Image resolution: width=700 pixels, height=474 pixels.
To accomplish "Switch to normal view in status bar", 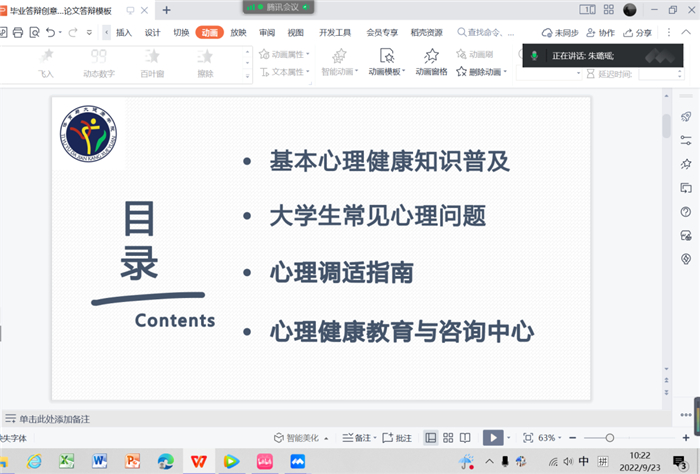I will coord(431,438).
